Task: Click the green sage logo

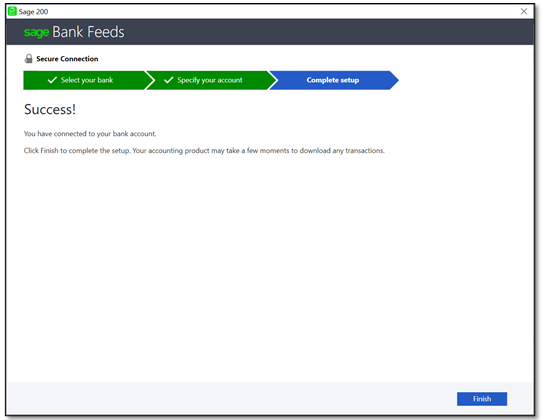Action: coord(36,32)
